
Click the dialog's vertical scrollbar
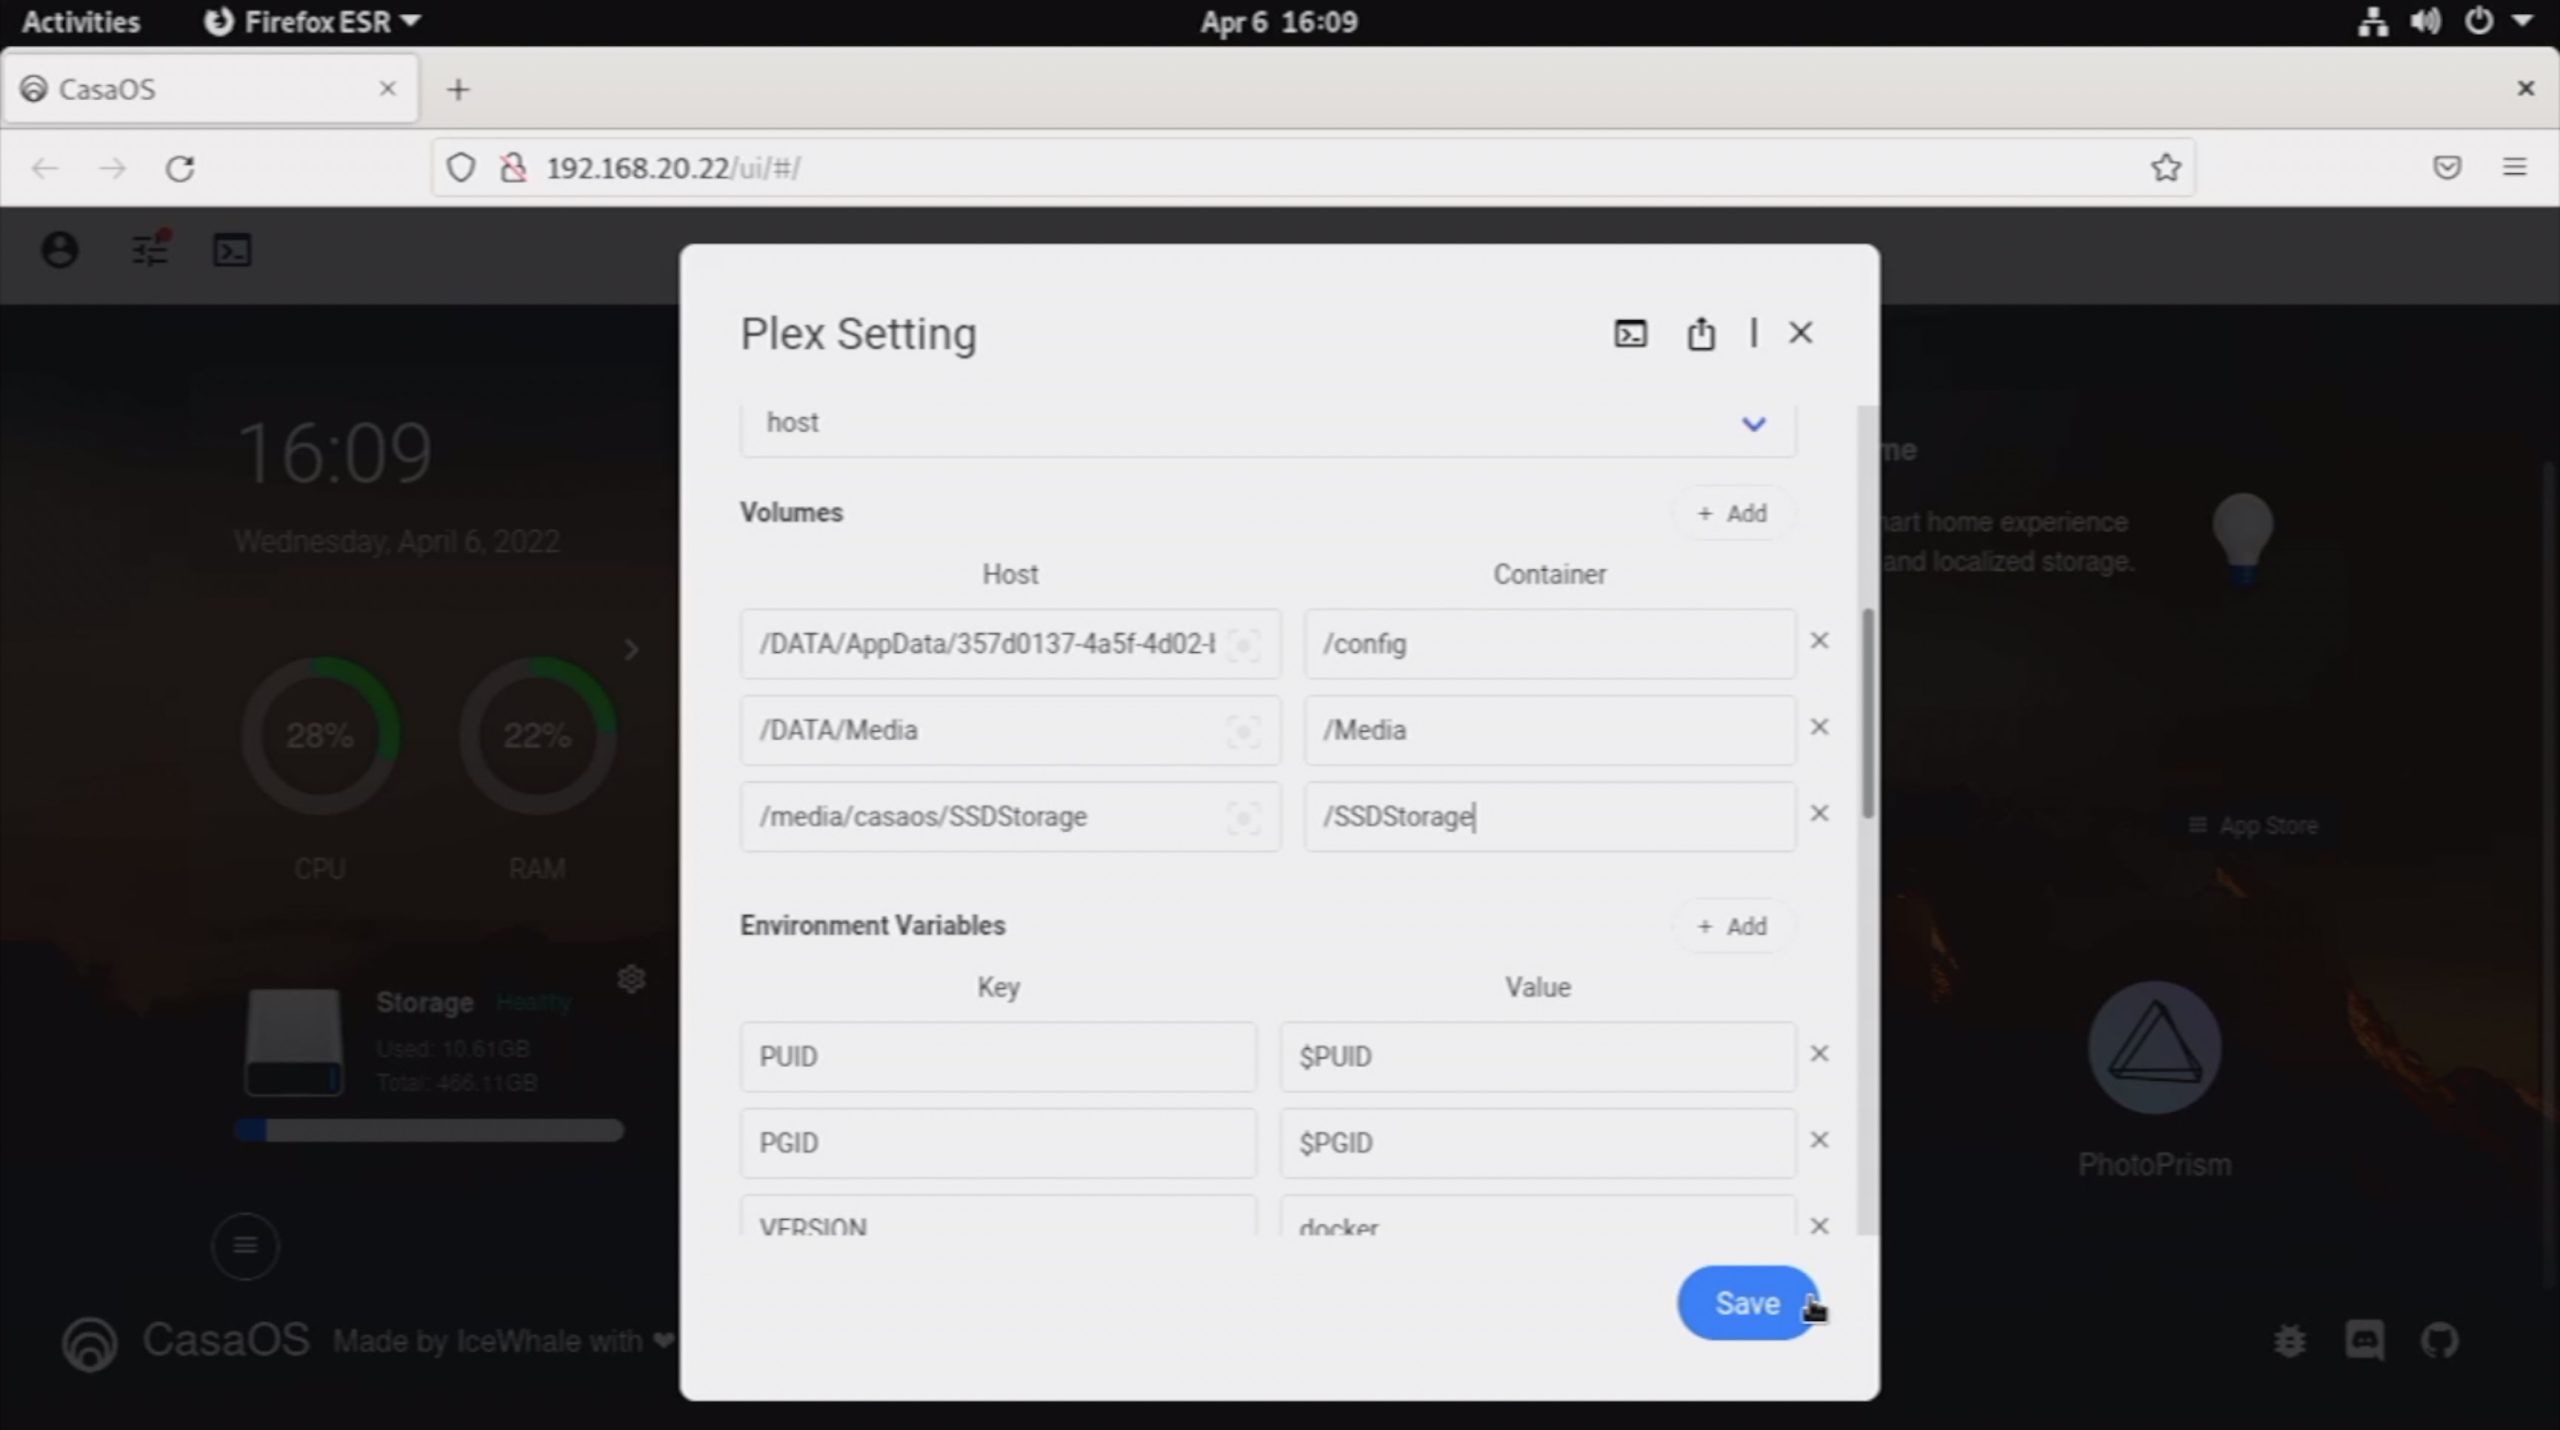click(x=1866, y=712)
